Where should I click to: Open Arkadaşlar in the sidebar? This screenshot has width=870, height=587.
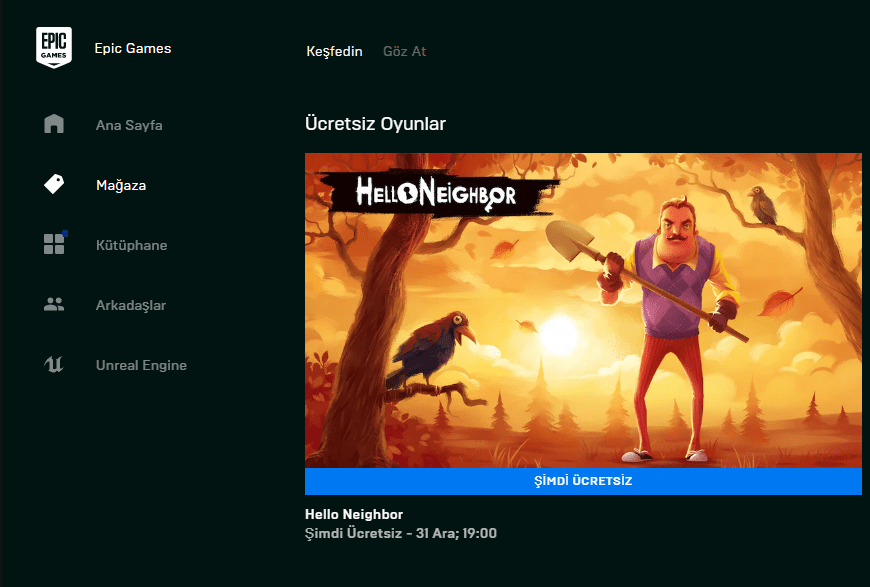[131, 305]
